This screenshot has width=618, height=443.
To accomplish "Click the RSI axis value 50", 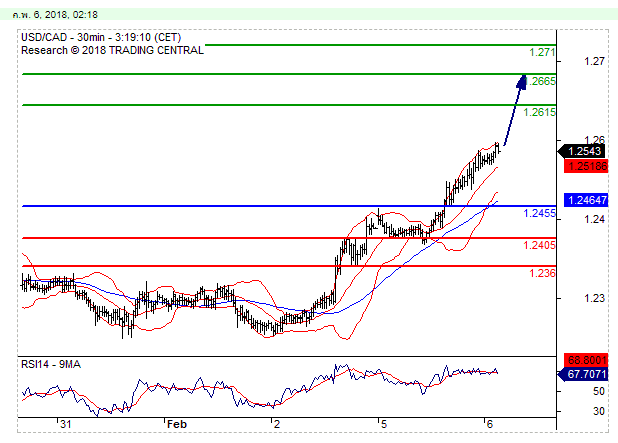I will click(599, 391).
